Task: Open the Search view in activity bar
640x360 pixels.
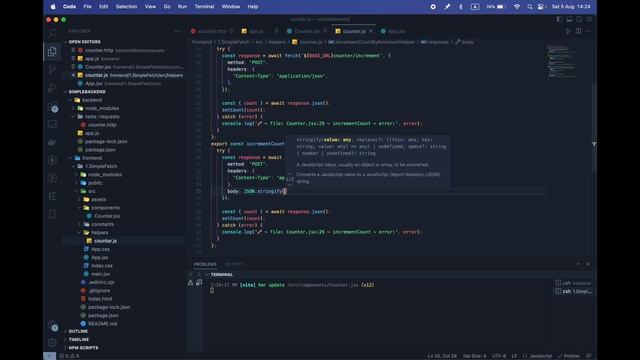Action: point(52,33)
